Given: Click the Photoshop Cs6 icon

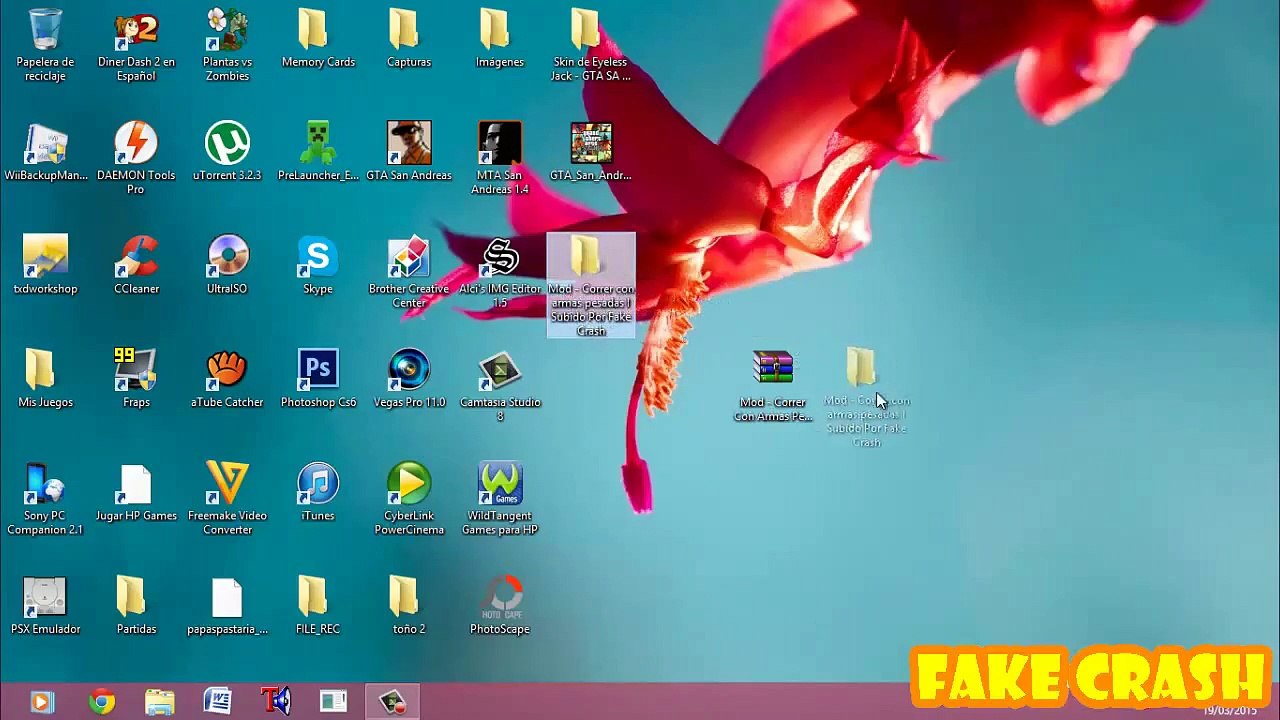Looking at the screenshot, I should [x=318, y=379].
